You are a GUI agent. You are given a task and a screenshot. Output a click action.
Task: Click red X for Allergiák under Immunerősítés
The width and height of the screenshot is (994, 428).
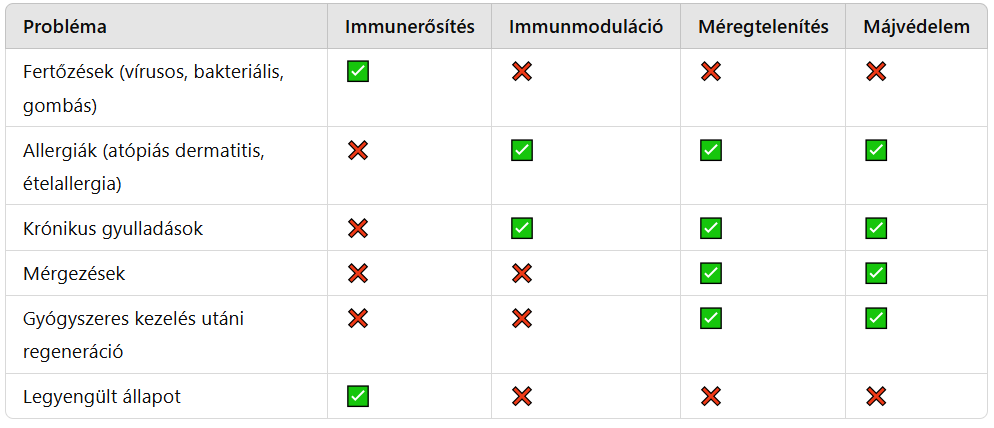[x=358, y=150]
